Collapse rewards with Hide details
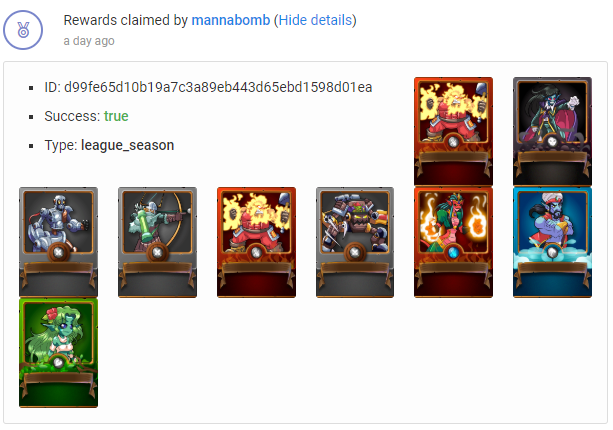Viewport: 613px width, 430px height. pyautogui.click(x=315, y=20)
